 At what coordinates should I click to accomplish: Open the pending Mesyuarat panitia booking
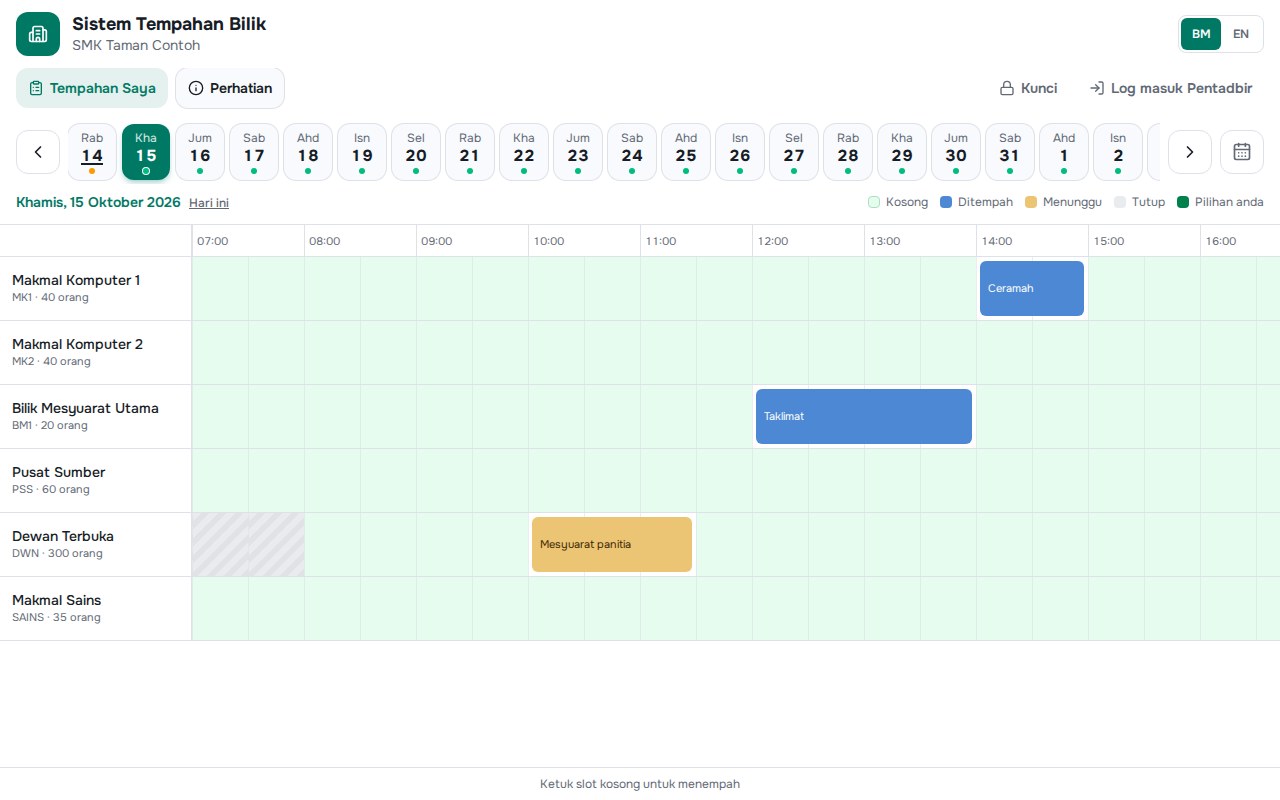pyautogui.click(x=612, y=544)
